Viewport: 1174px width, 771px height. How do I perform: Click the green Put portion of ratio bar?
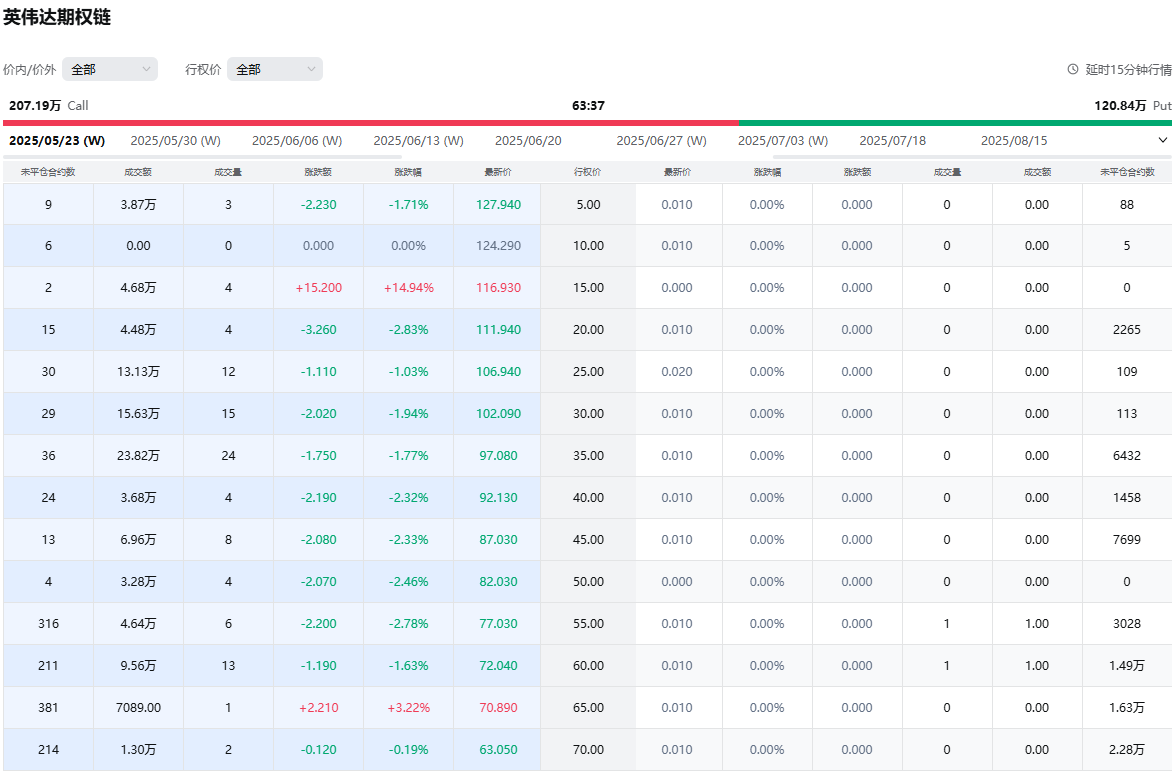click(955, 123)
